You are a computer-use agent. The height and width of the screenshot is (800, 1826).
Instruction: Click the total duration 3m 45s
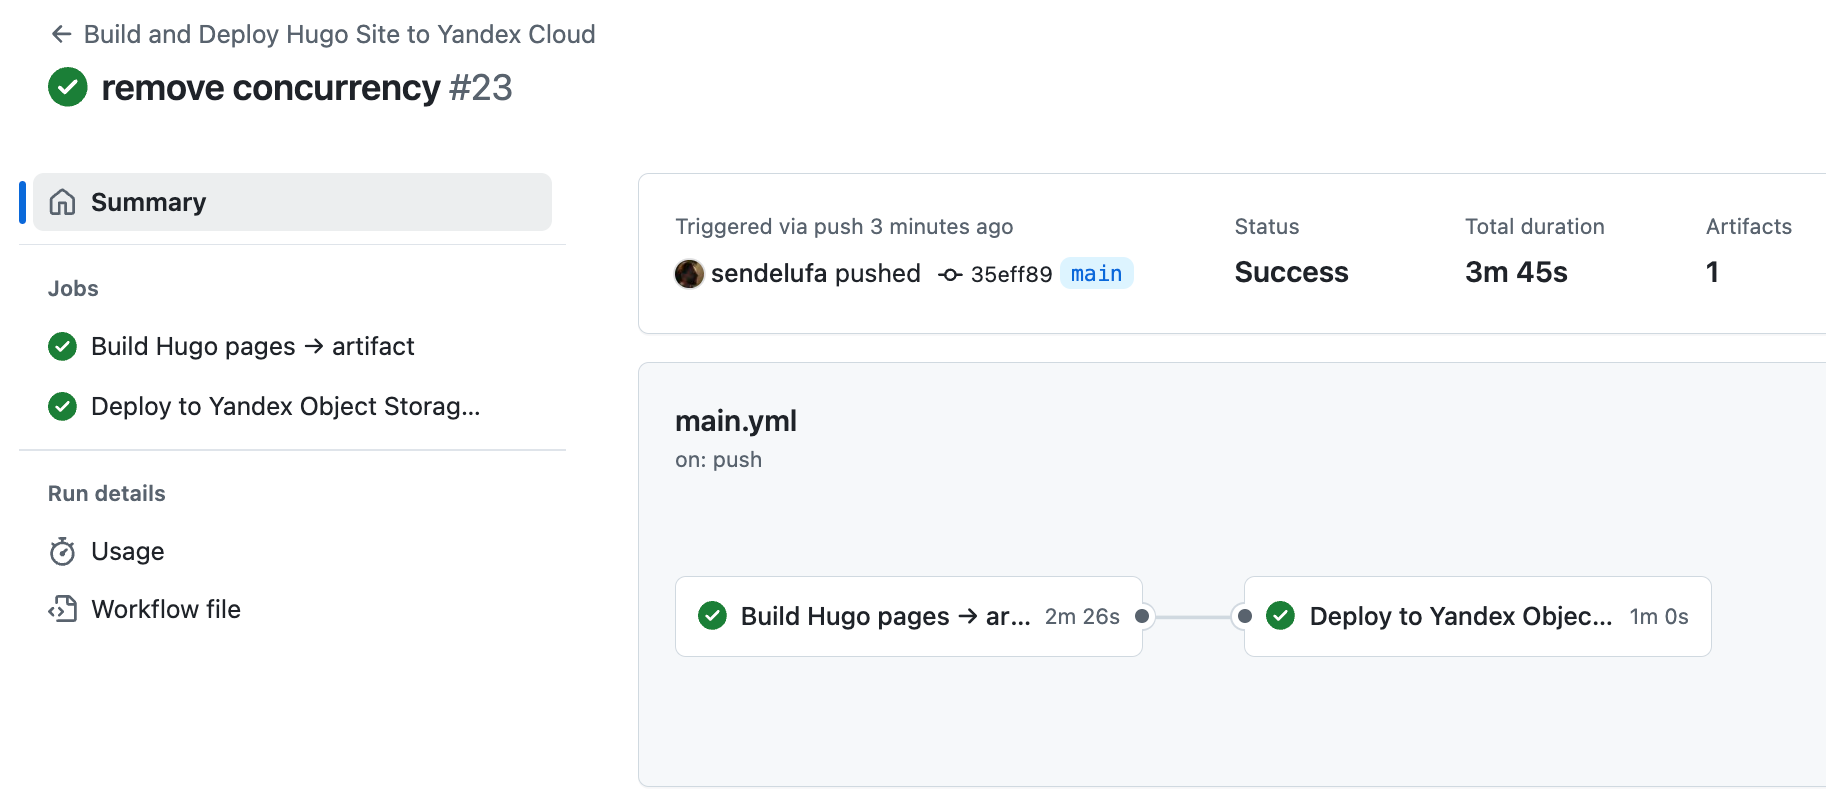[1516, 272]
